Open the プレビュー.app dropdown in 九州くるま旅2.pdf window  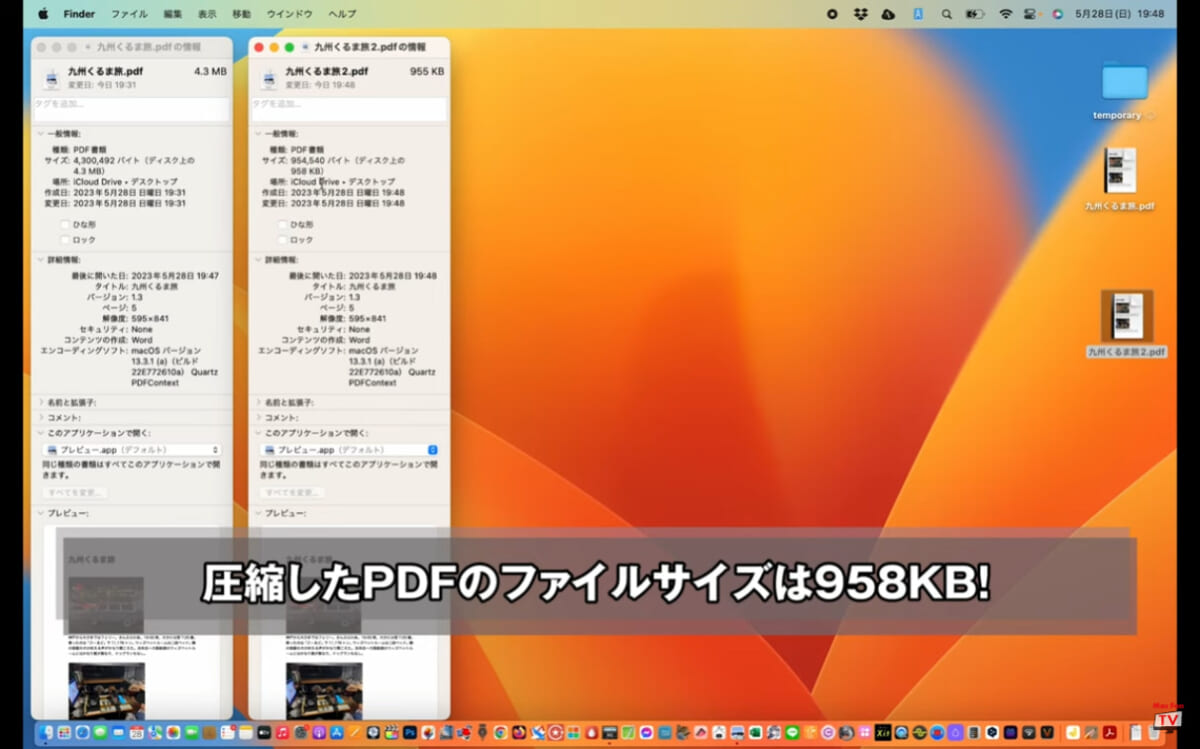click(x=349, y=450)
